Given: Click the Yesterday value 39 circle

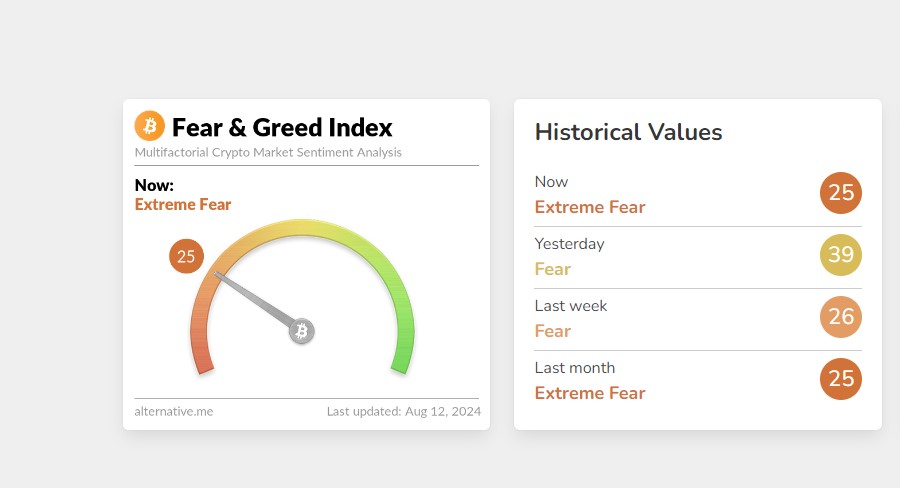Looking at the screenshot, I should 841,255.
